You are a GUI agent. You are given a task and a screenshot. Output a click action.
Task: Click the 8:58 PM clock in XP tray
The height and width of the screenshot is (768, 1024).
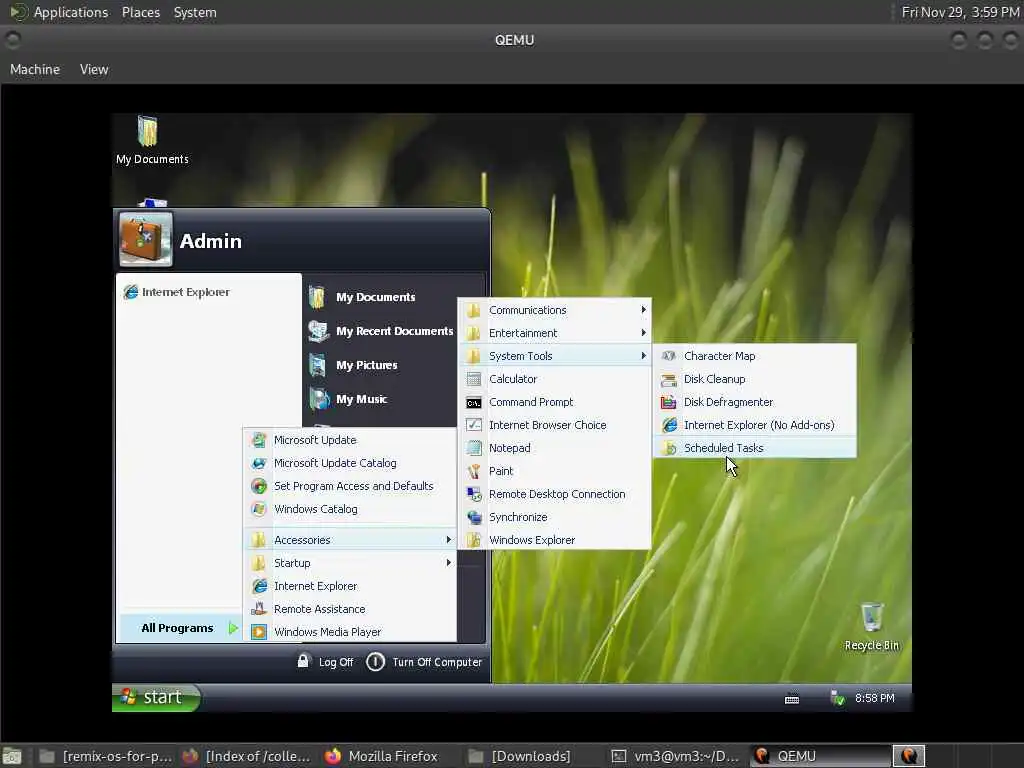coord(874,698)
